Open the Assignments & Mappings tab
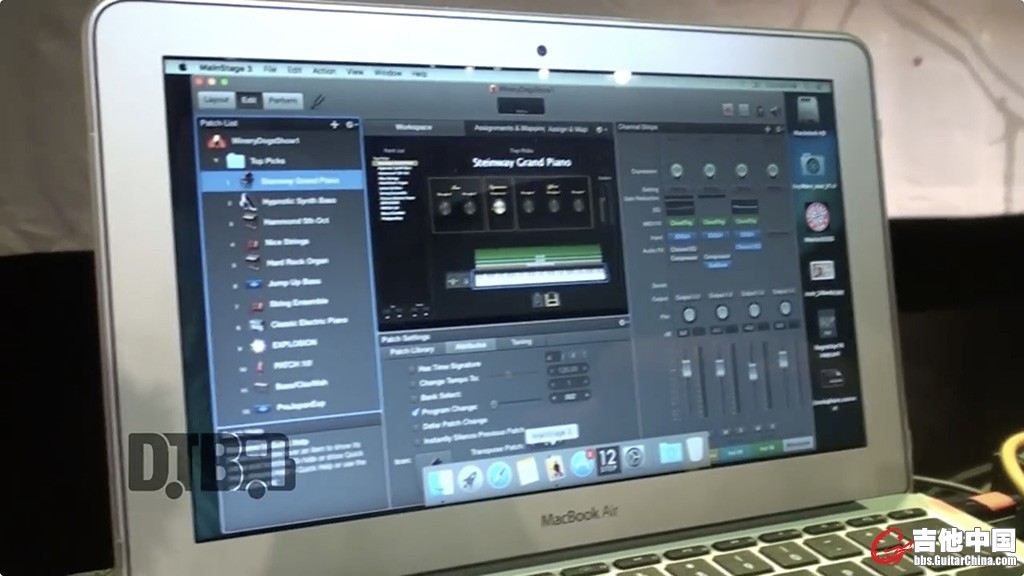Screen dimensions: 1024x576 [509, 129]
